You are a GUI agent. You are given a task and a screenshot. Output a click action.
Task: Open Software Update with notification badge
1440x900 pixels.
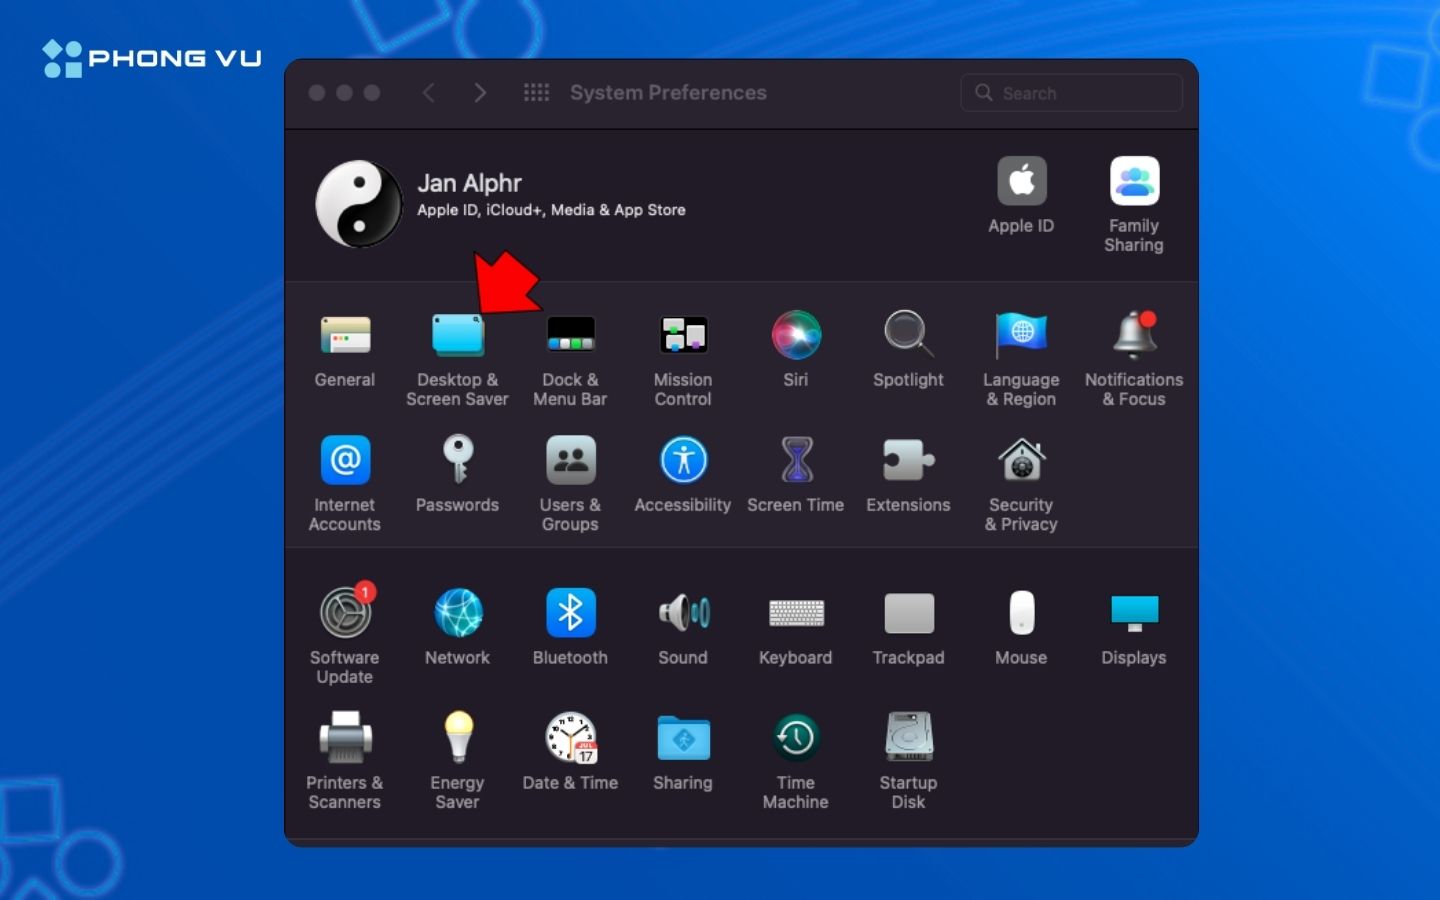[x=345, y=614]
